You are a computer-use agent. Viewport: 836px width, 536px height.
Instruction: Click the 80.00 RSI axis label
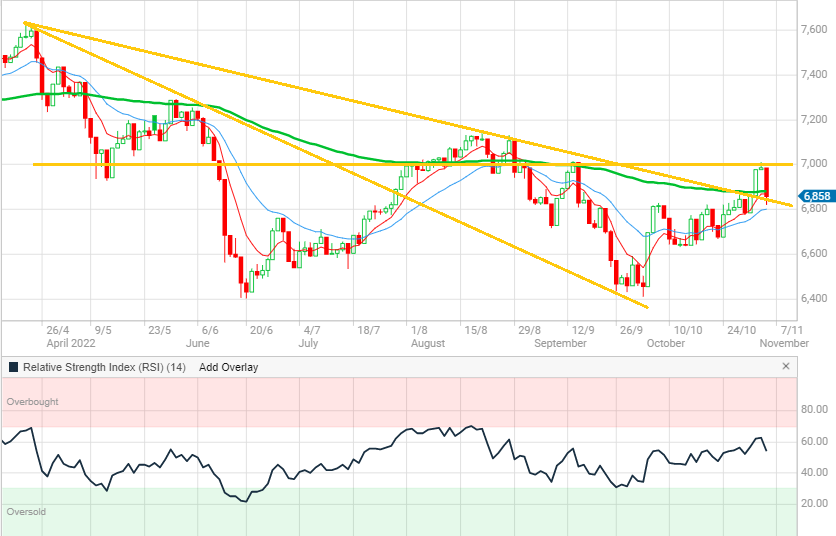[815, 409]
